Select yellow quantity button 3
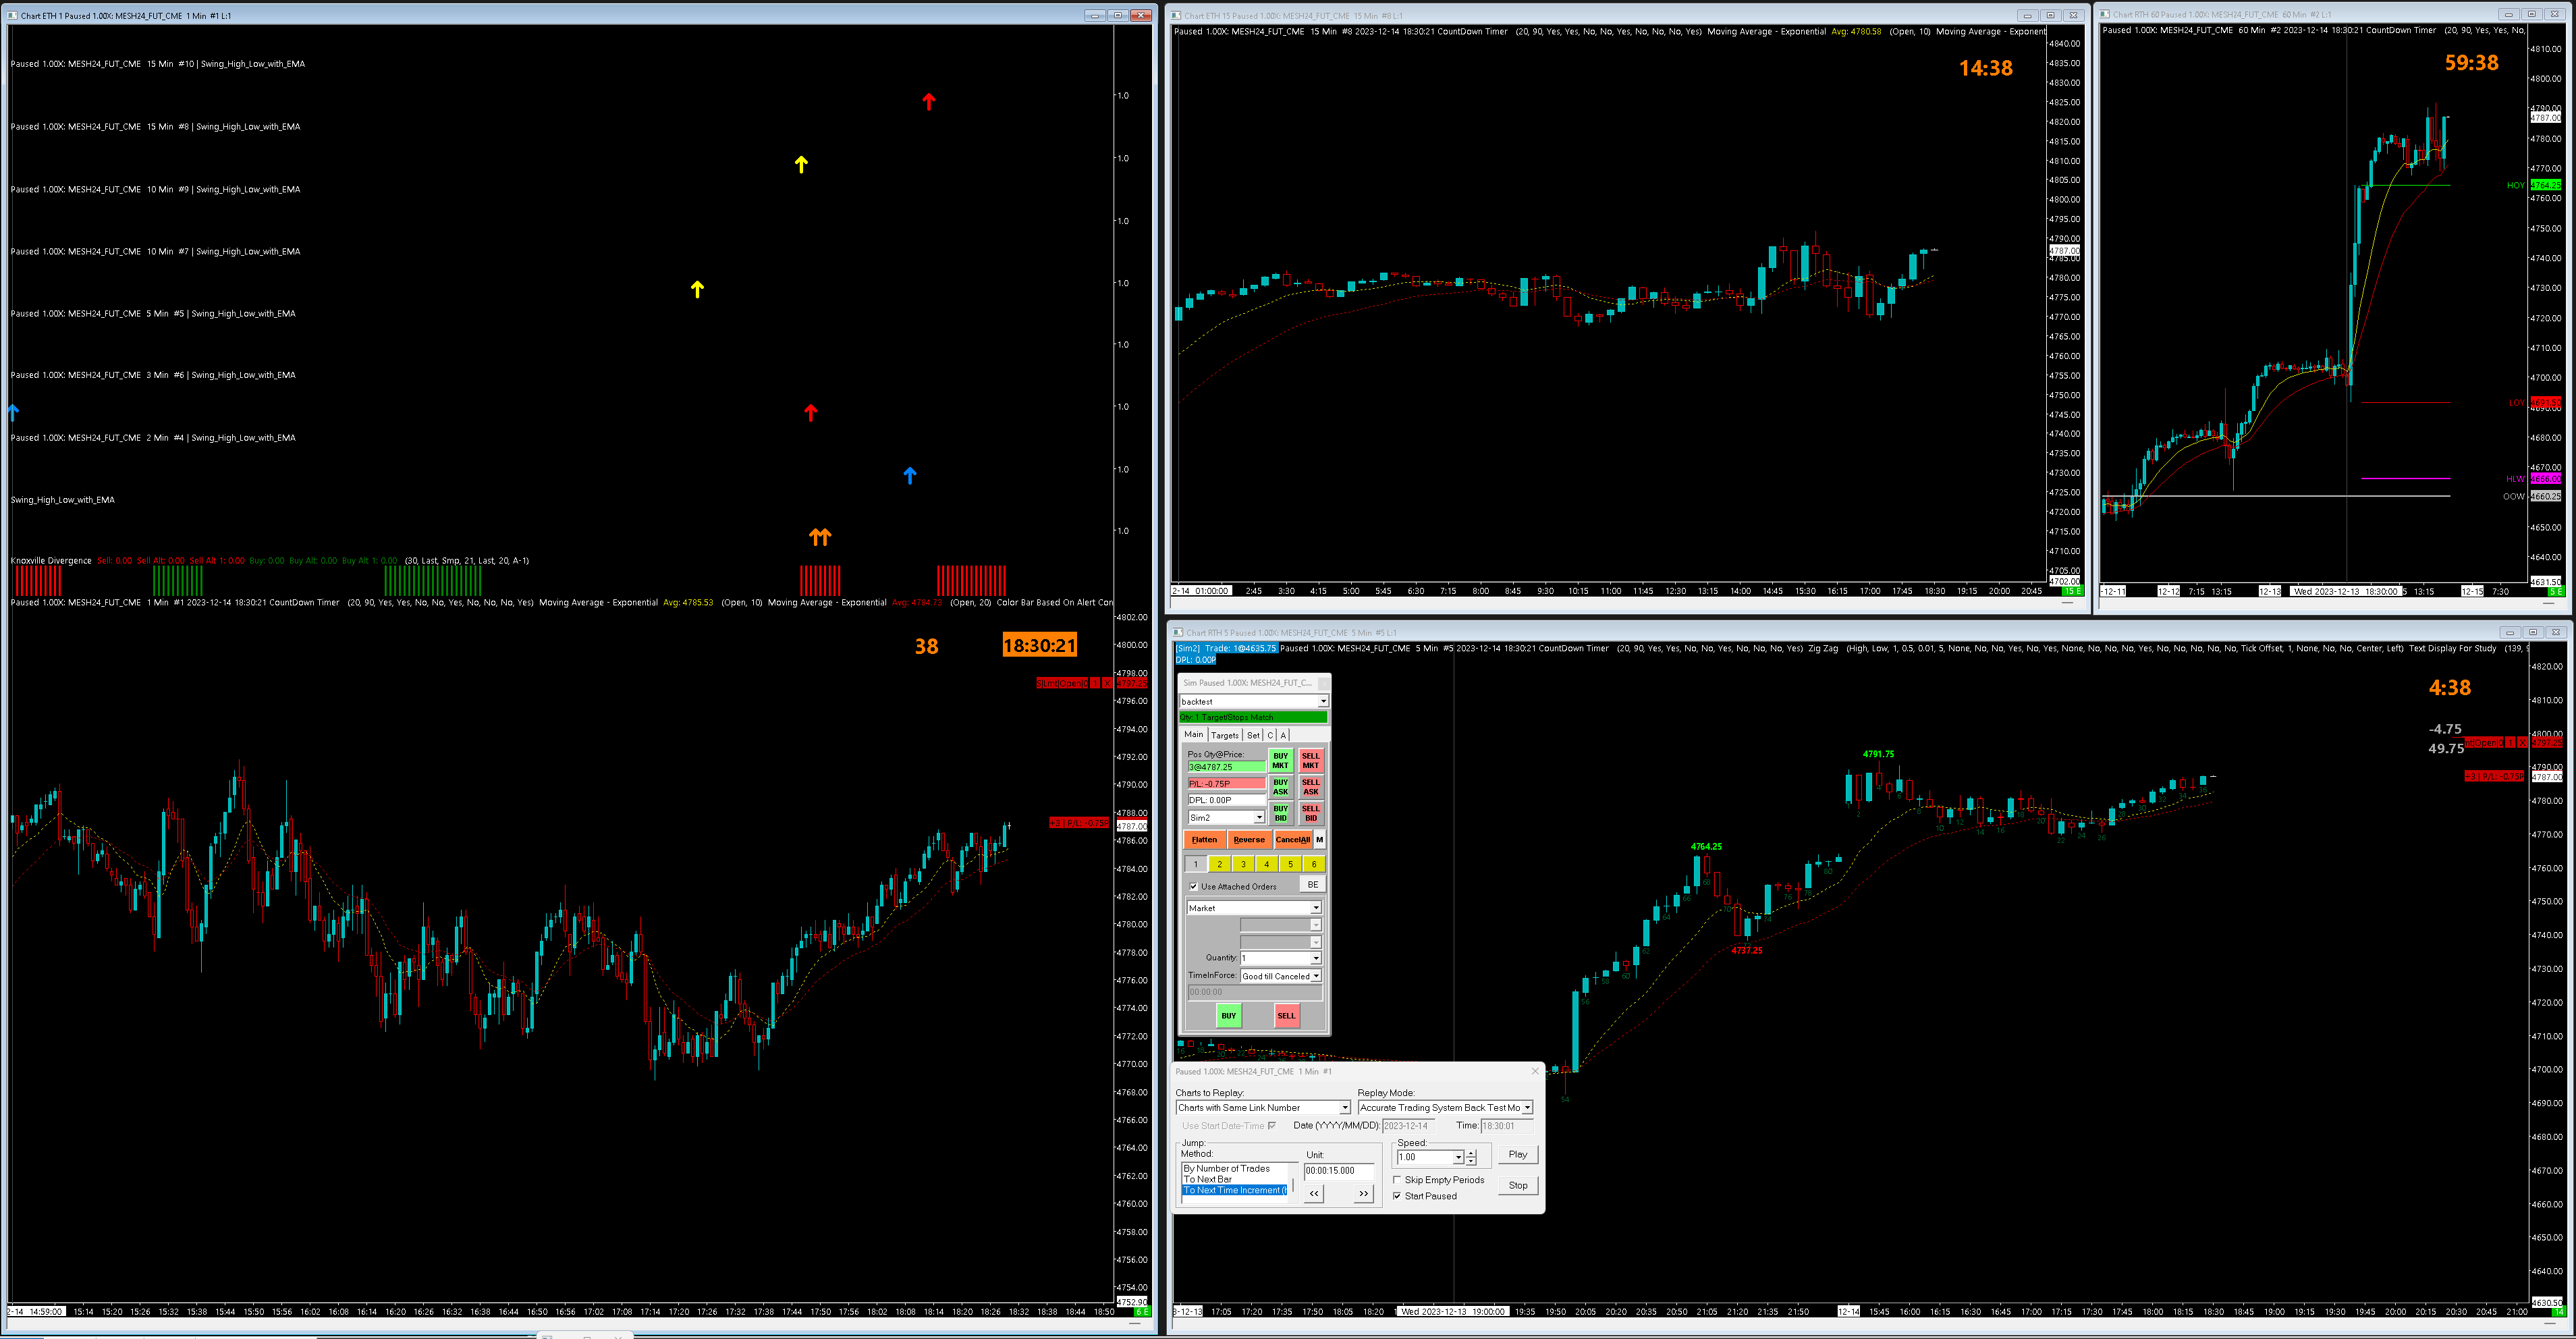 click(x=1243, y=864)
